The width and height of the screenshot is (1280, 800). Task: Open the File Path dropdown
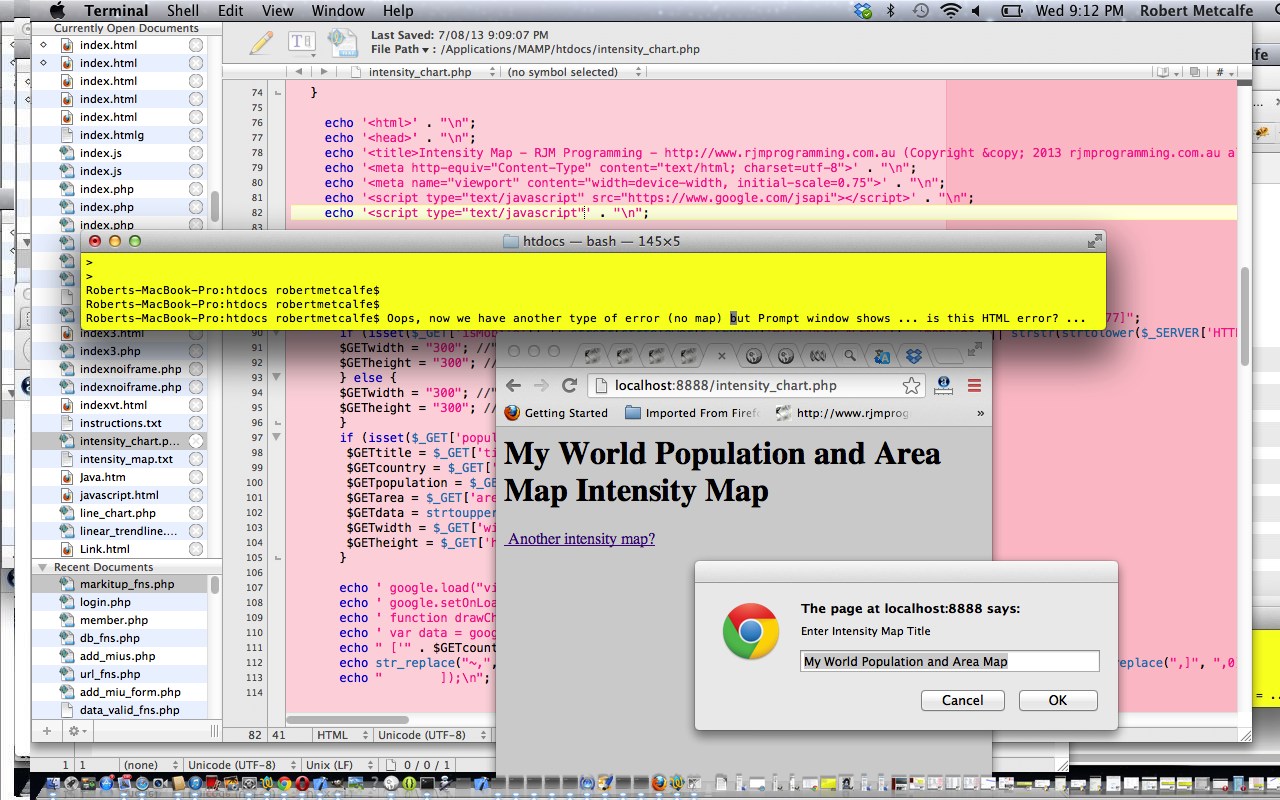[x=400, y=49]
